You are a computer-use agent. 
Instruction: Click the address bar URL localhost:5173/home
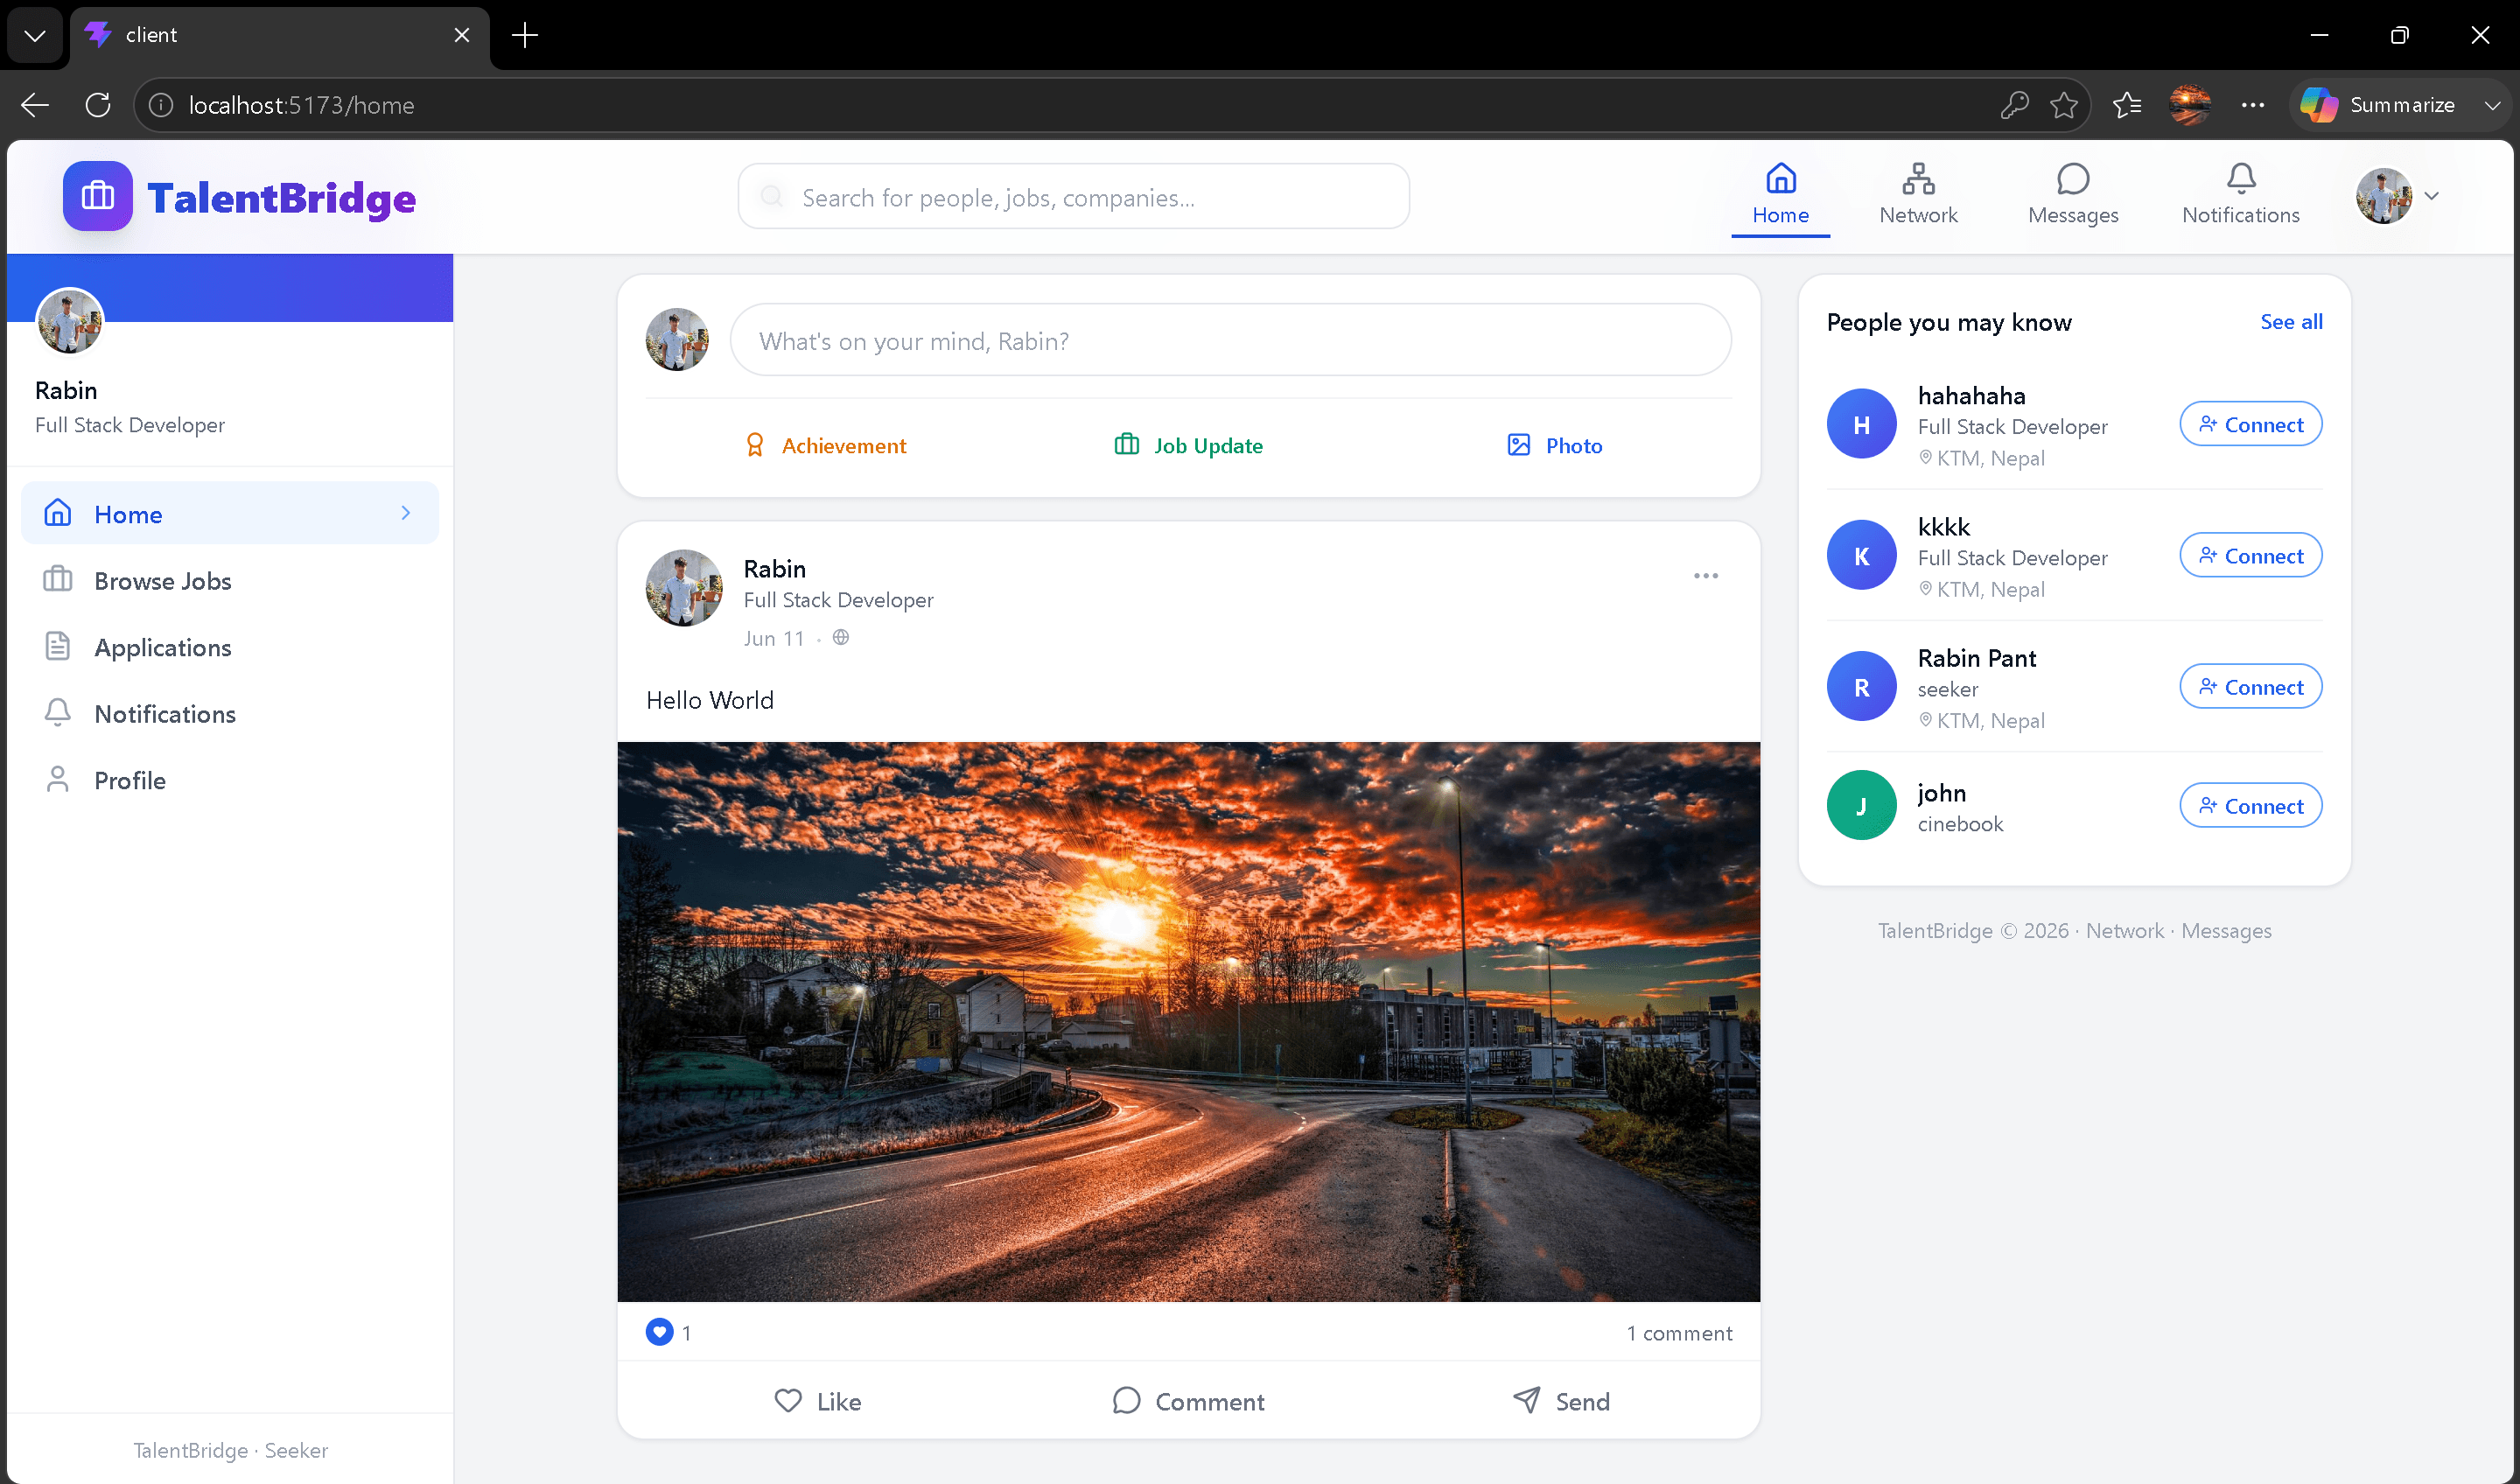pyautogui.click(x=301, y=105)
